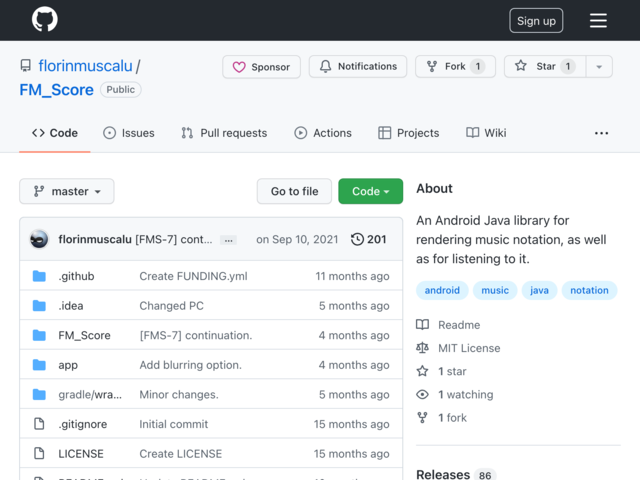
Task: Click the GitHub Octocat logo
Action: [x=44, y=19]
